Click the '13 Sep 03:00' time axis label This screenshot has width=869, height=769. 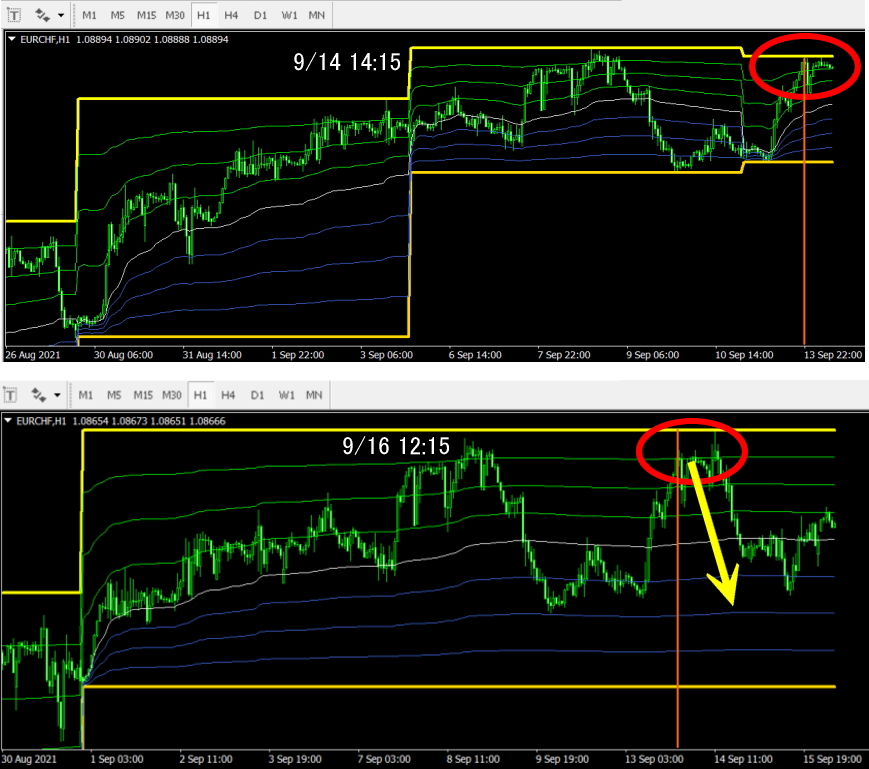[x=654, y=759]
